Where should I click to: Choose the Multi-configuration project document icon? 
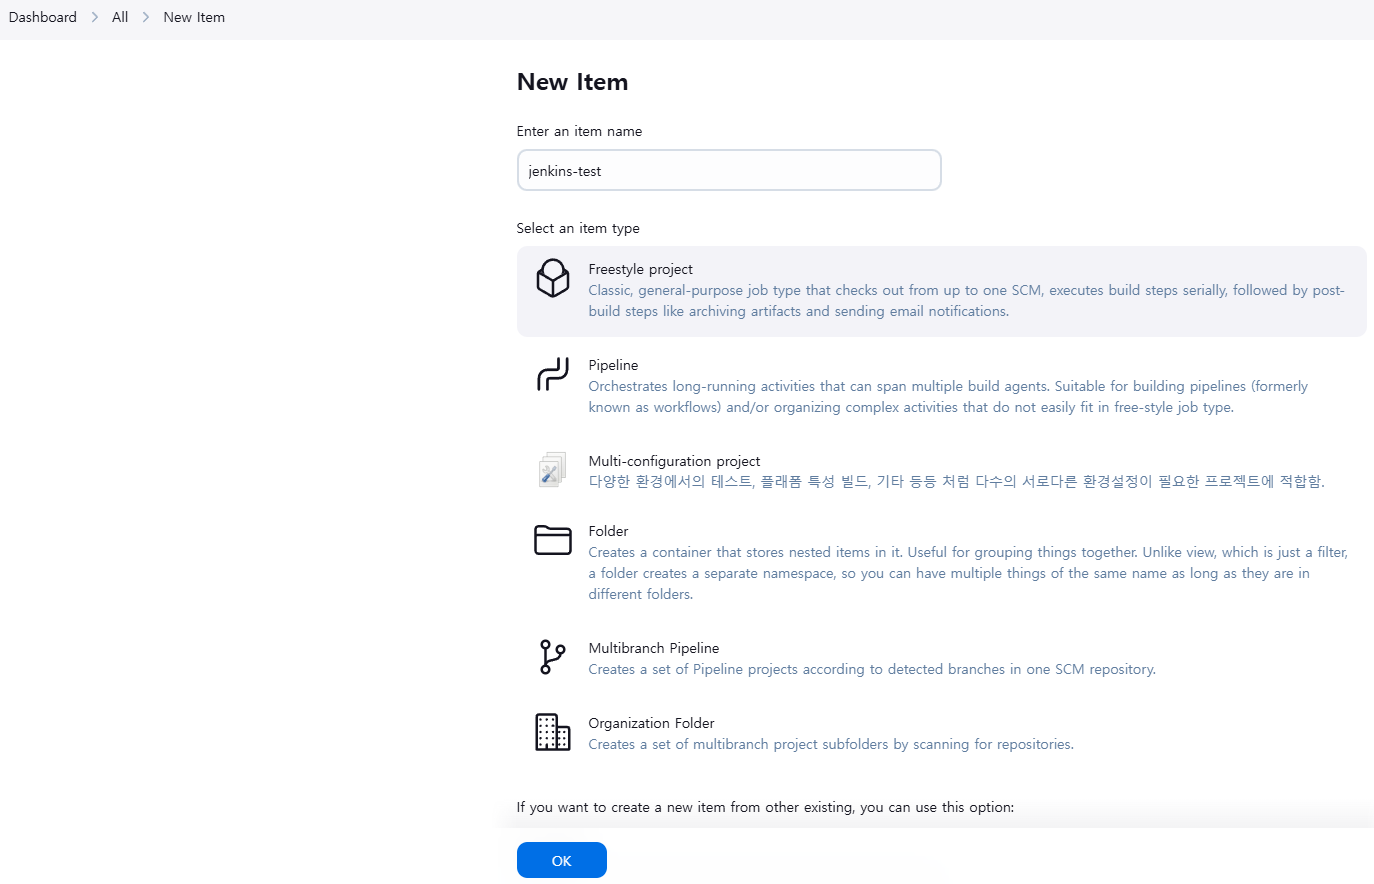coord(553,469)
